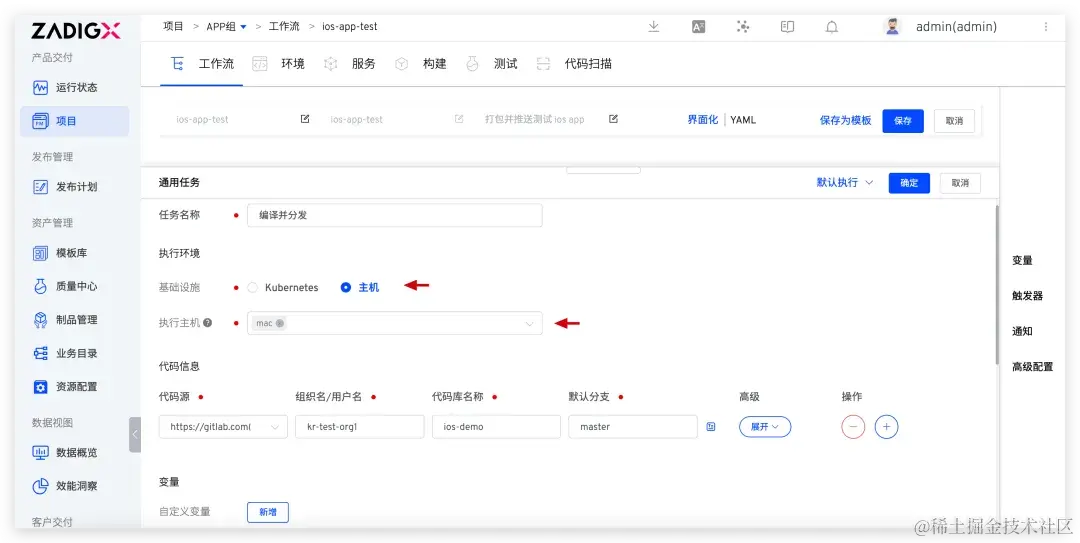Open 默认执行 dropdown
The width and height of the screenshot is (1080, 543).
844,183
